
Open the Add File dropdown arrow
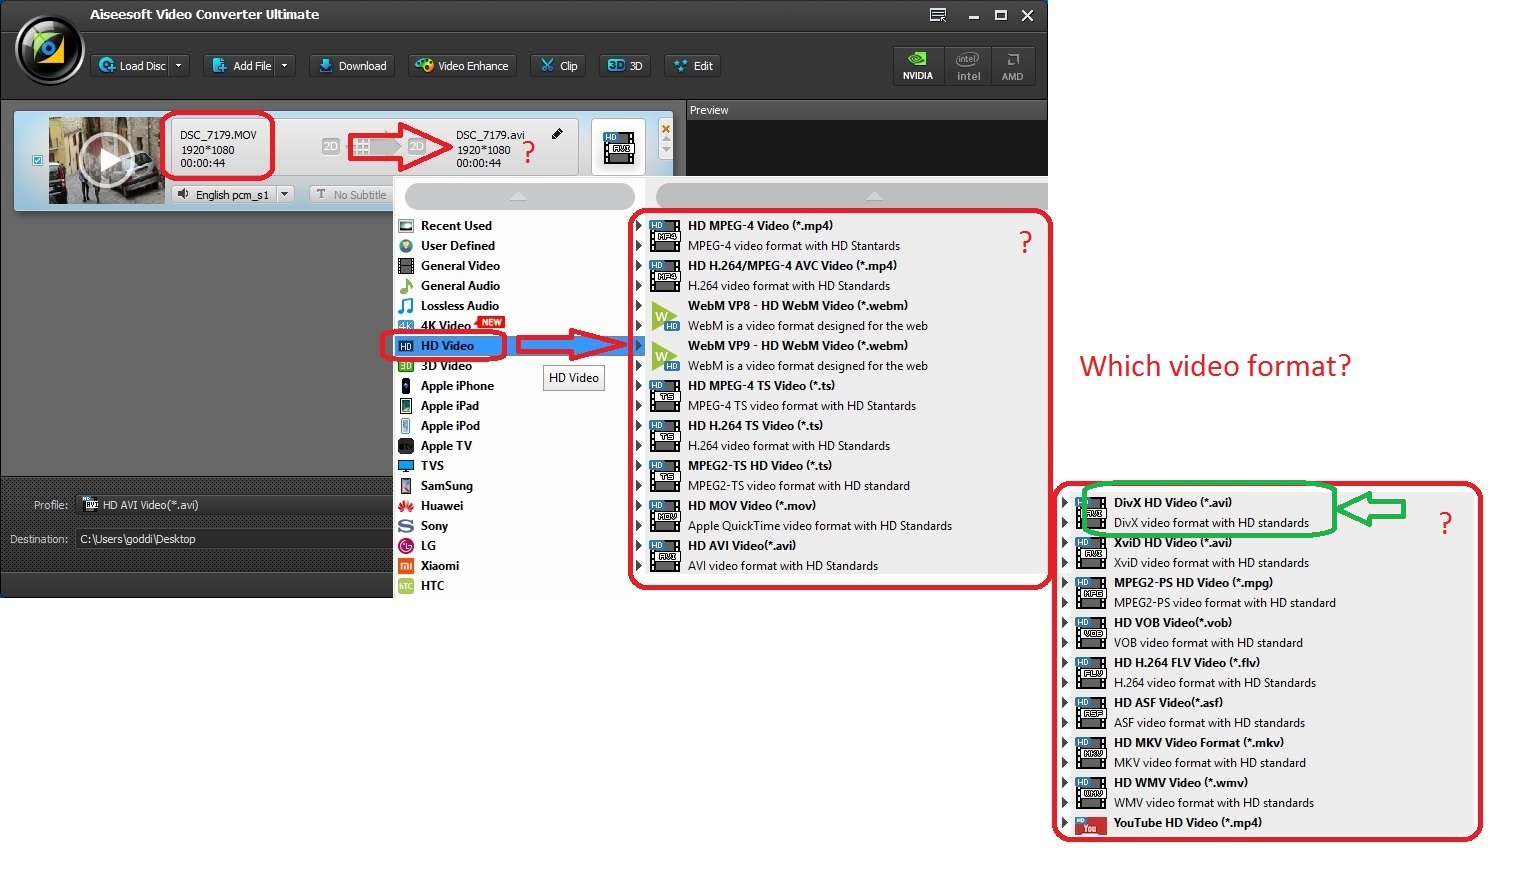point(285,66)
